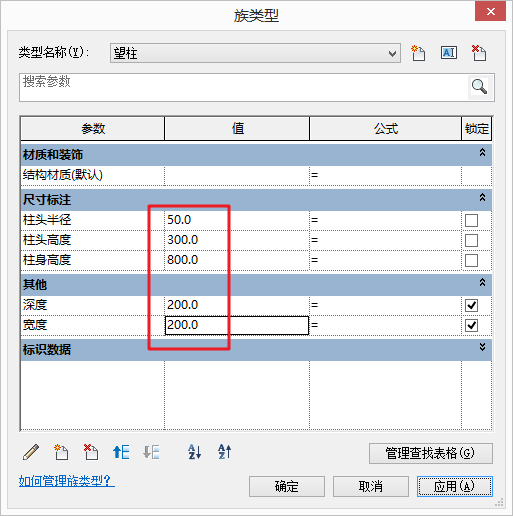The image size is (513, 516).
Task: Click the 值 column header
Action: tap(237, 128)
